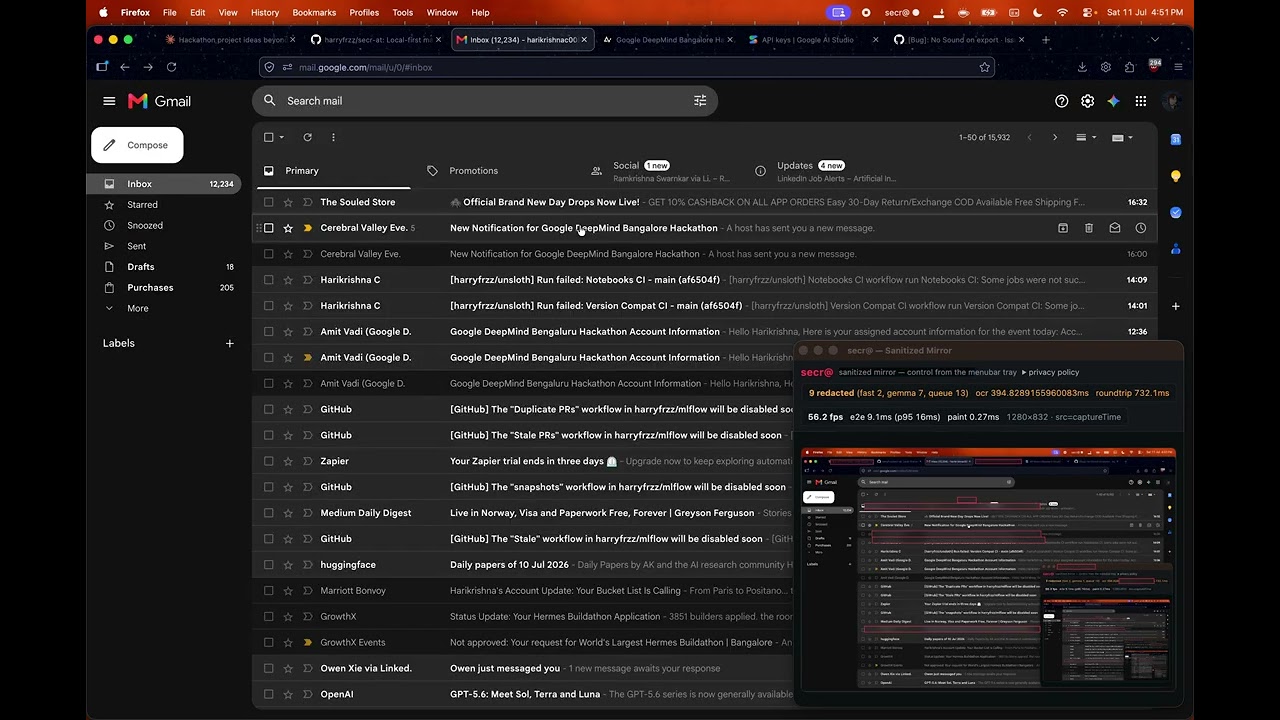Compose a new email
The width and height of the screenshot is (1280, 720).
click(x=137, y=145)
